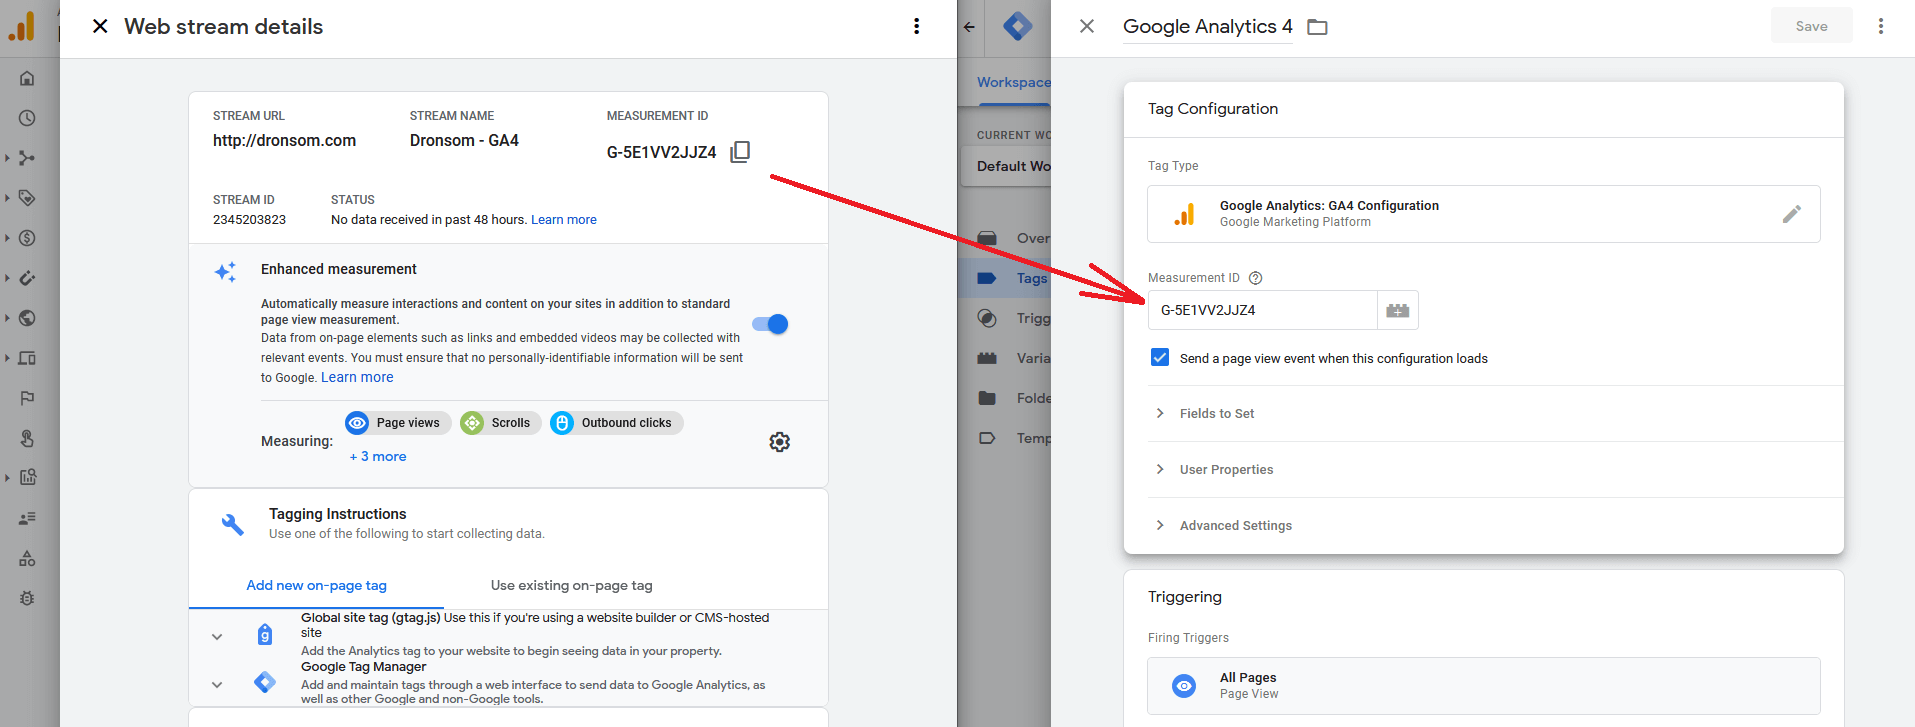Viewport: 1915px width, 727px height.
Task: Open Realtime clock icon in sidebar
Action: pos(27,118)
